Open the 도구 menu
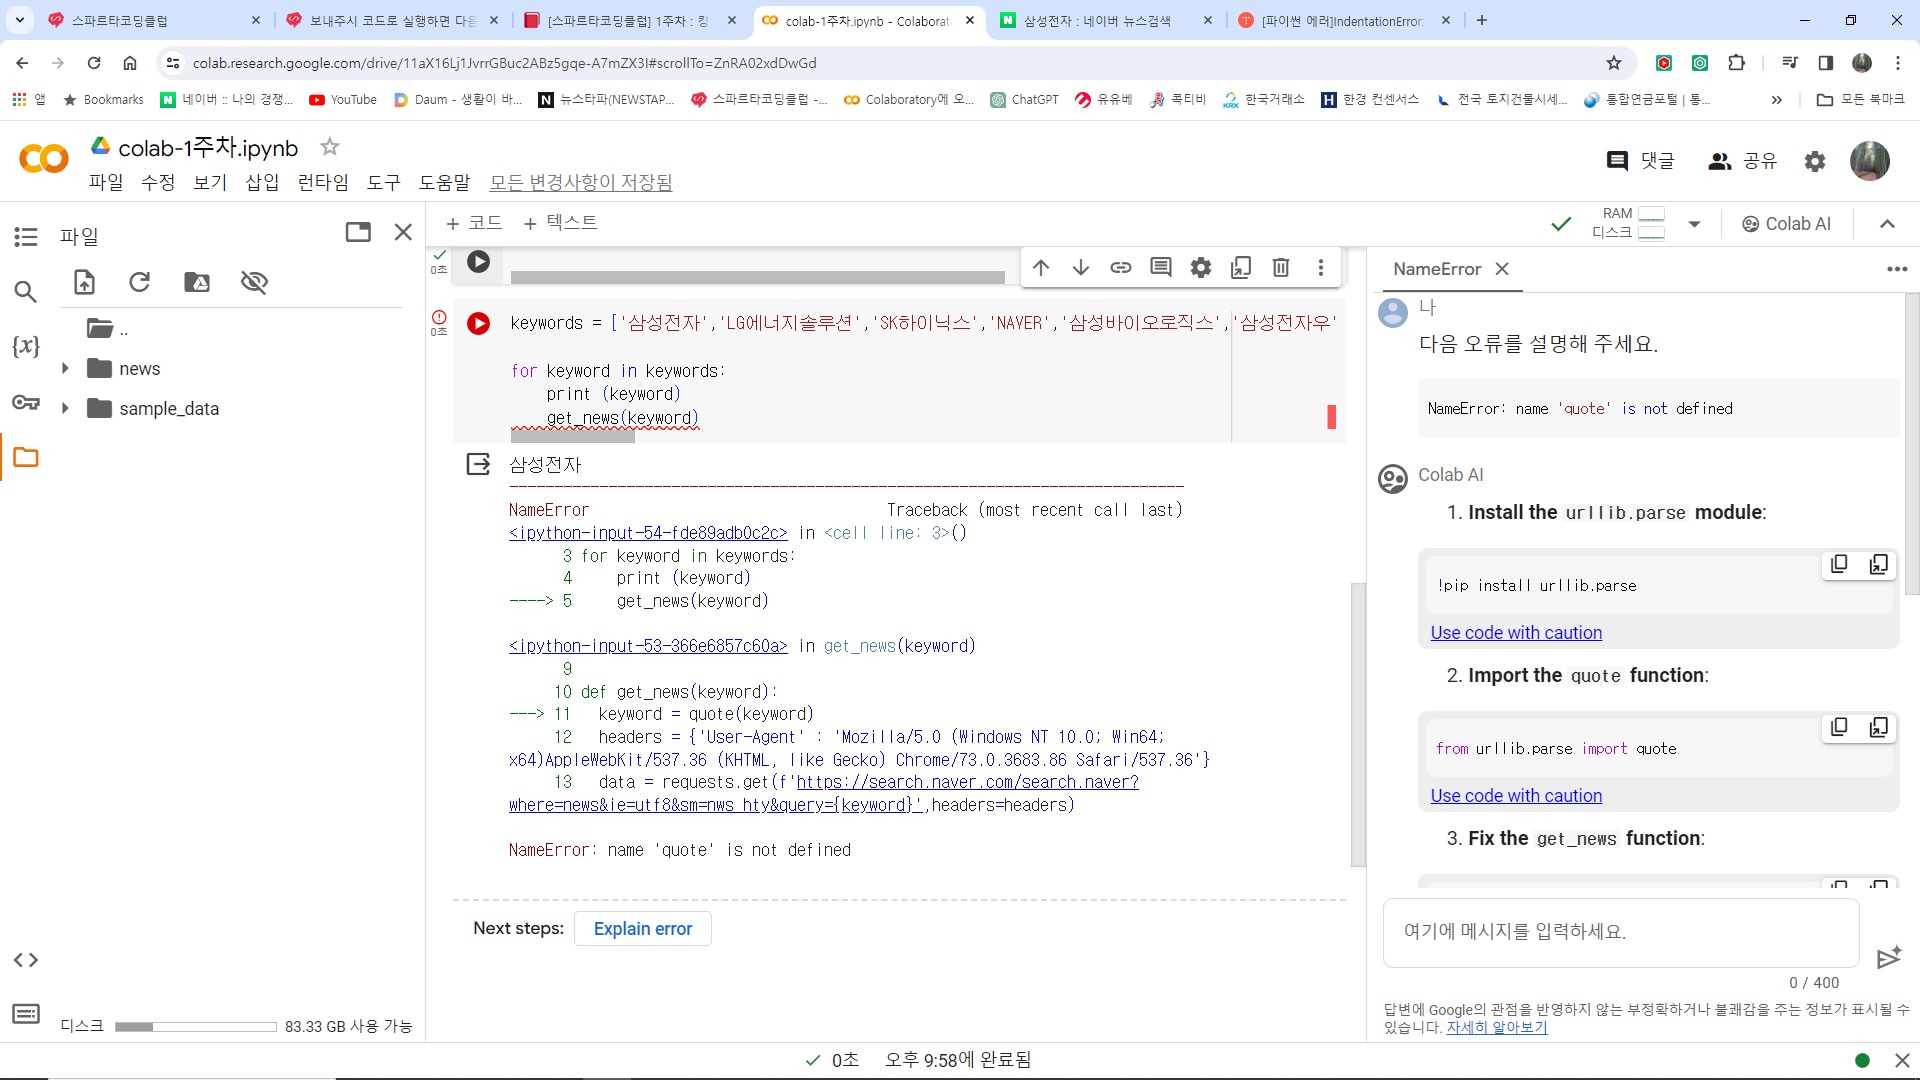1920x1080 pixels. coord(384,182)
